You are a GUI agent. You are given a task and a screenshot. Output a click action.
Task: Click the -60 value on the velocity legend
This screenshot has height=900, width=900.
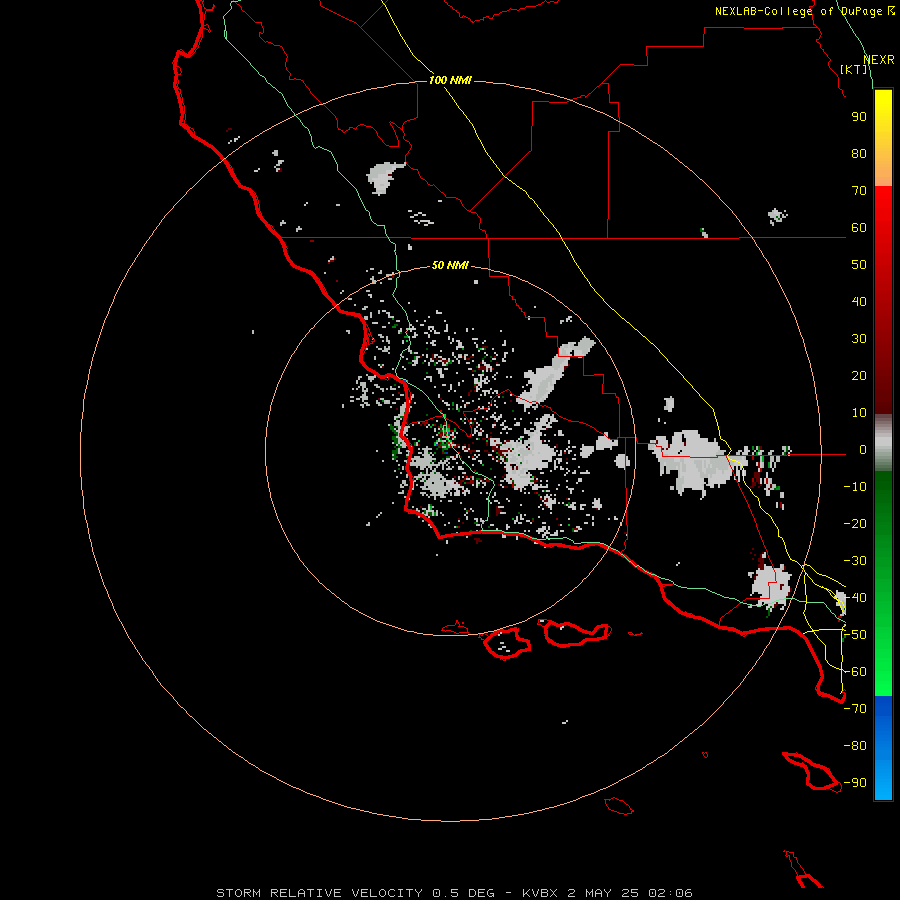[x=855, y=671]
